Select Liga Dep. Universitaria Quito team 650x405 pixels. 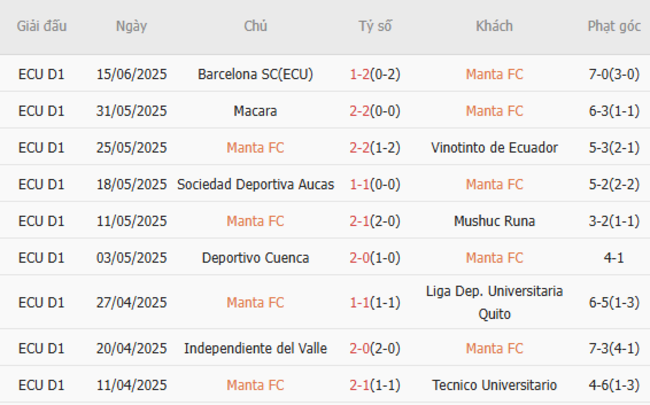pos(494,302)
